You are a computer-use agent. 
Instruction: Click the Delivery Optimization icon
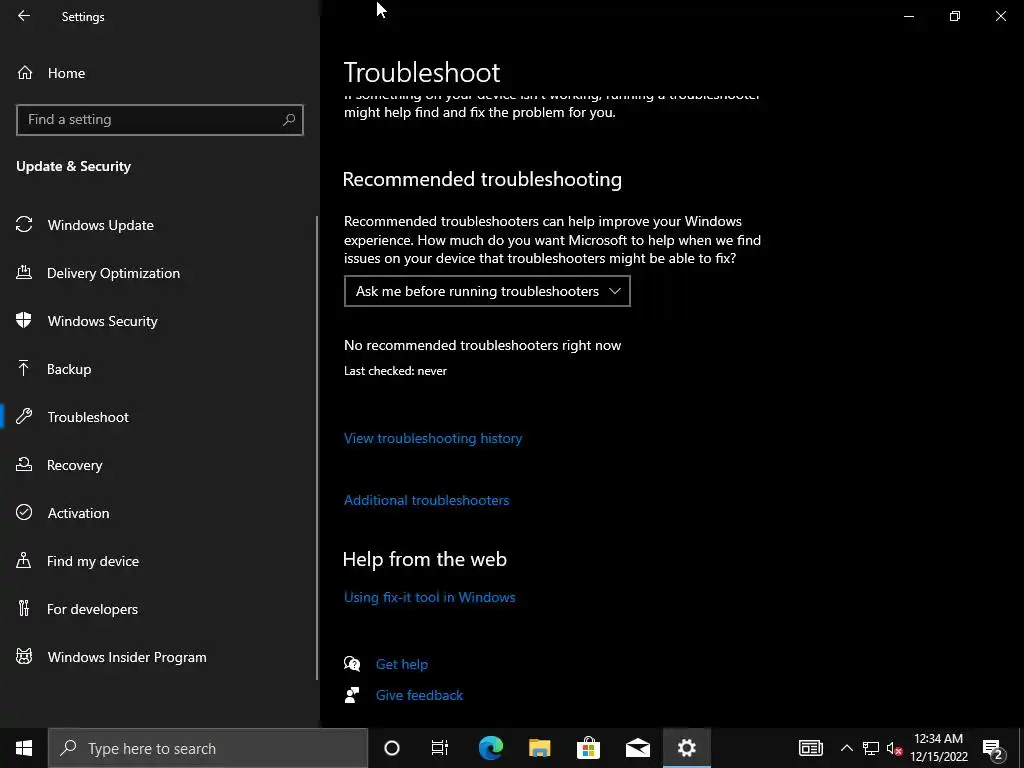coord(24,272)
